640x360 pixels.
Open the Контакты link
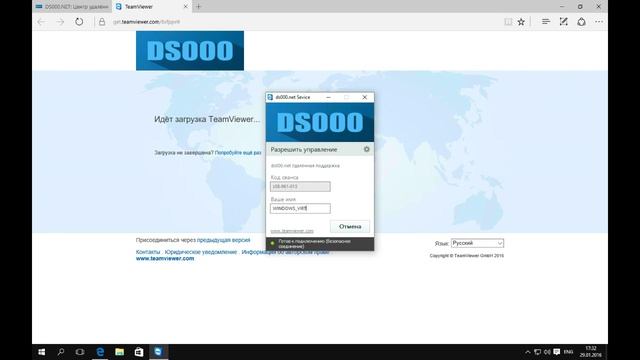pos(148,252)
